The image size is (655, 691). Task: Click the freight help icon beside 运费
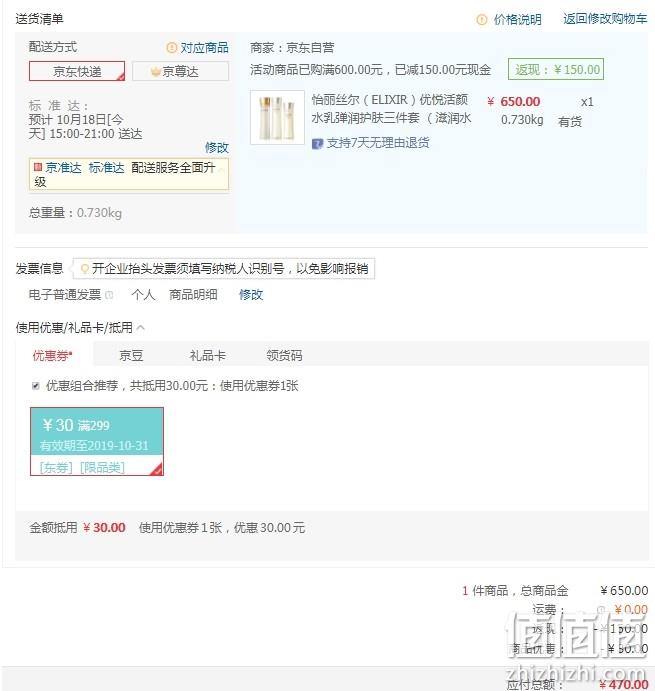tap(600, 610)
